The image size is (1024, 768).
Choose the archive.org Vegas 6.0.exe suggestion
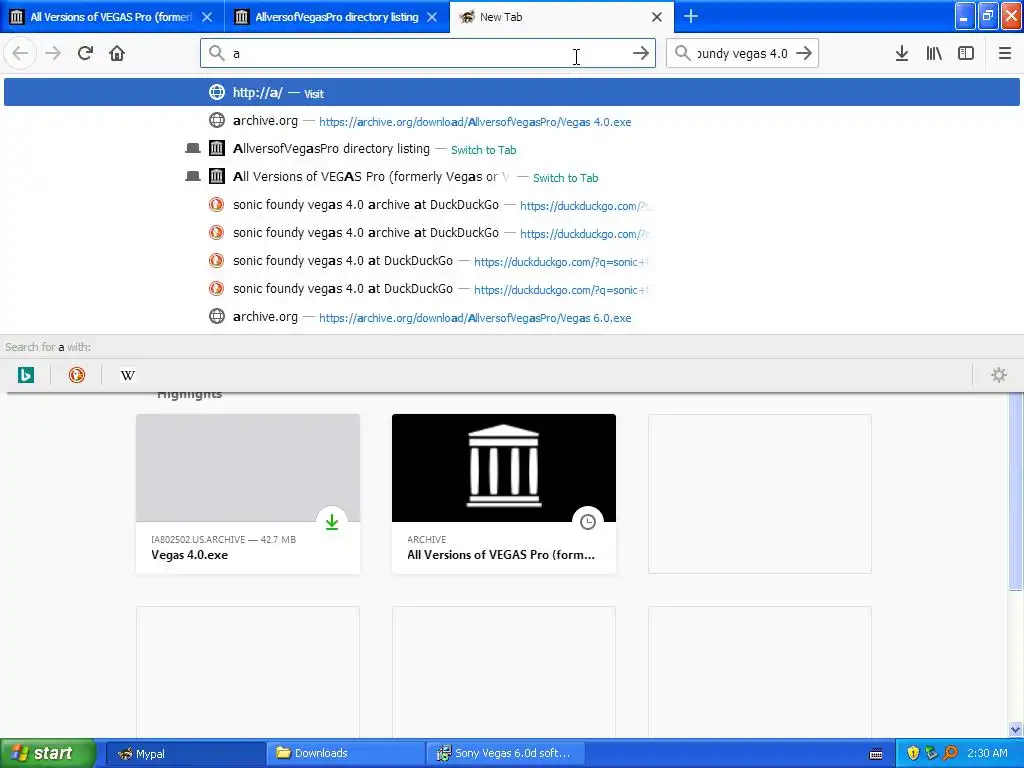click(511, 317)
